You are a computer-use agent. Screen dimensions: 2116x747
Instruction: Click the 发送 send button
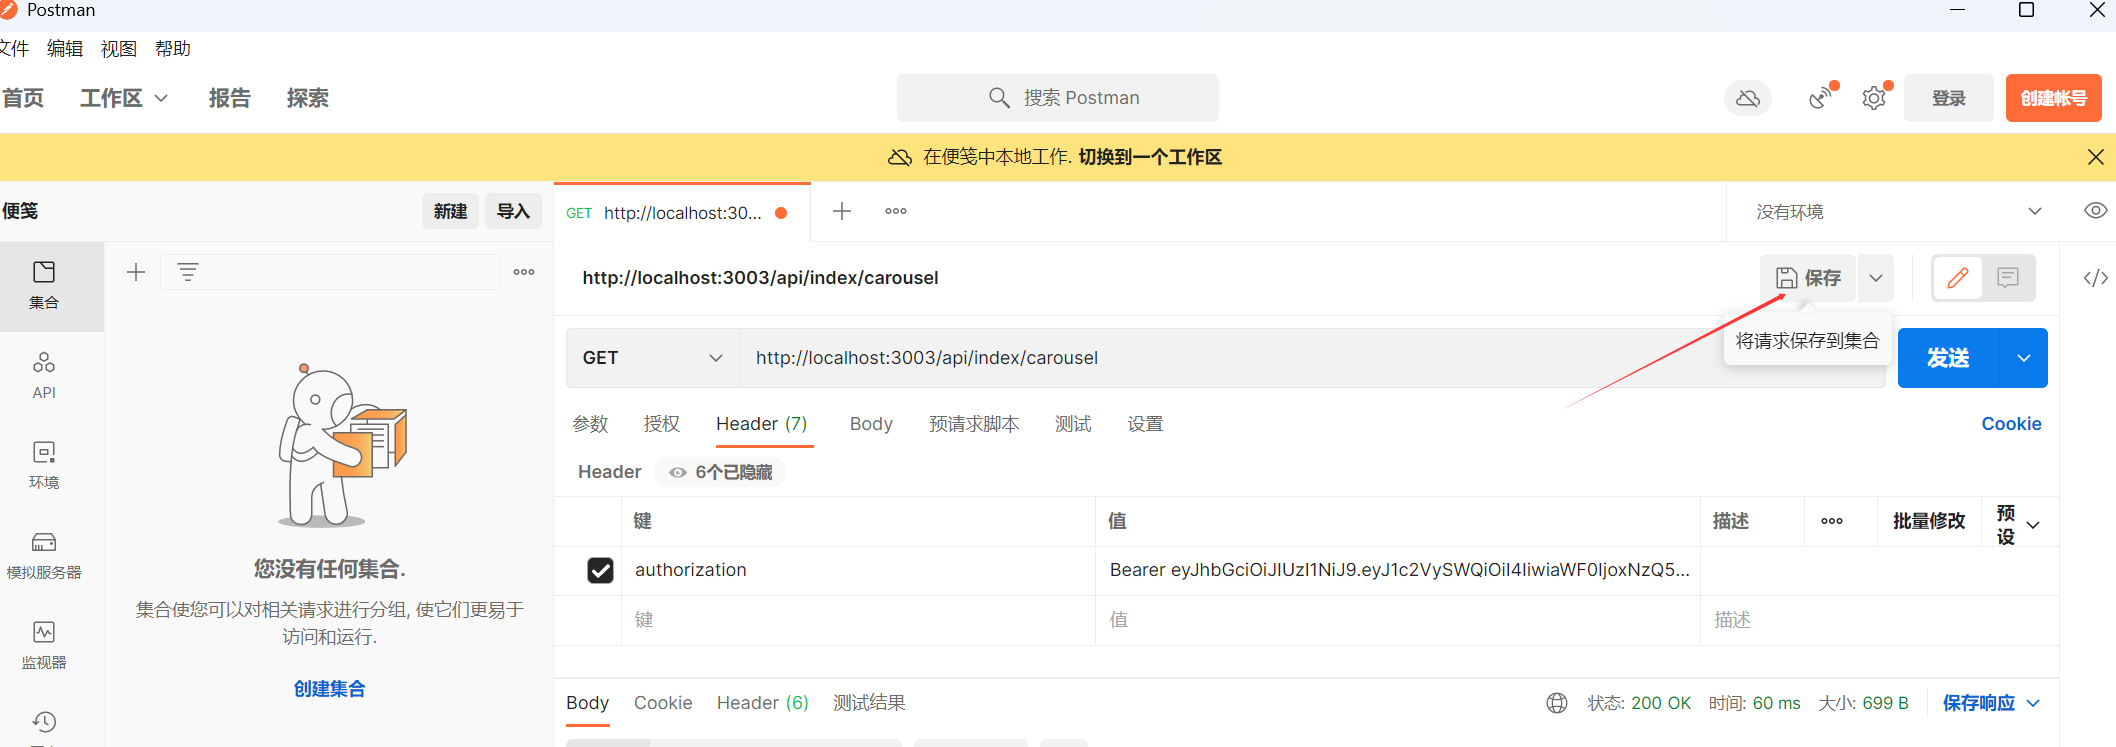tap(1948, 358)
